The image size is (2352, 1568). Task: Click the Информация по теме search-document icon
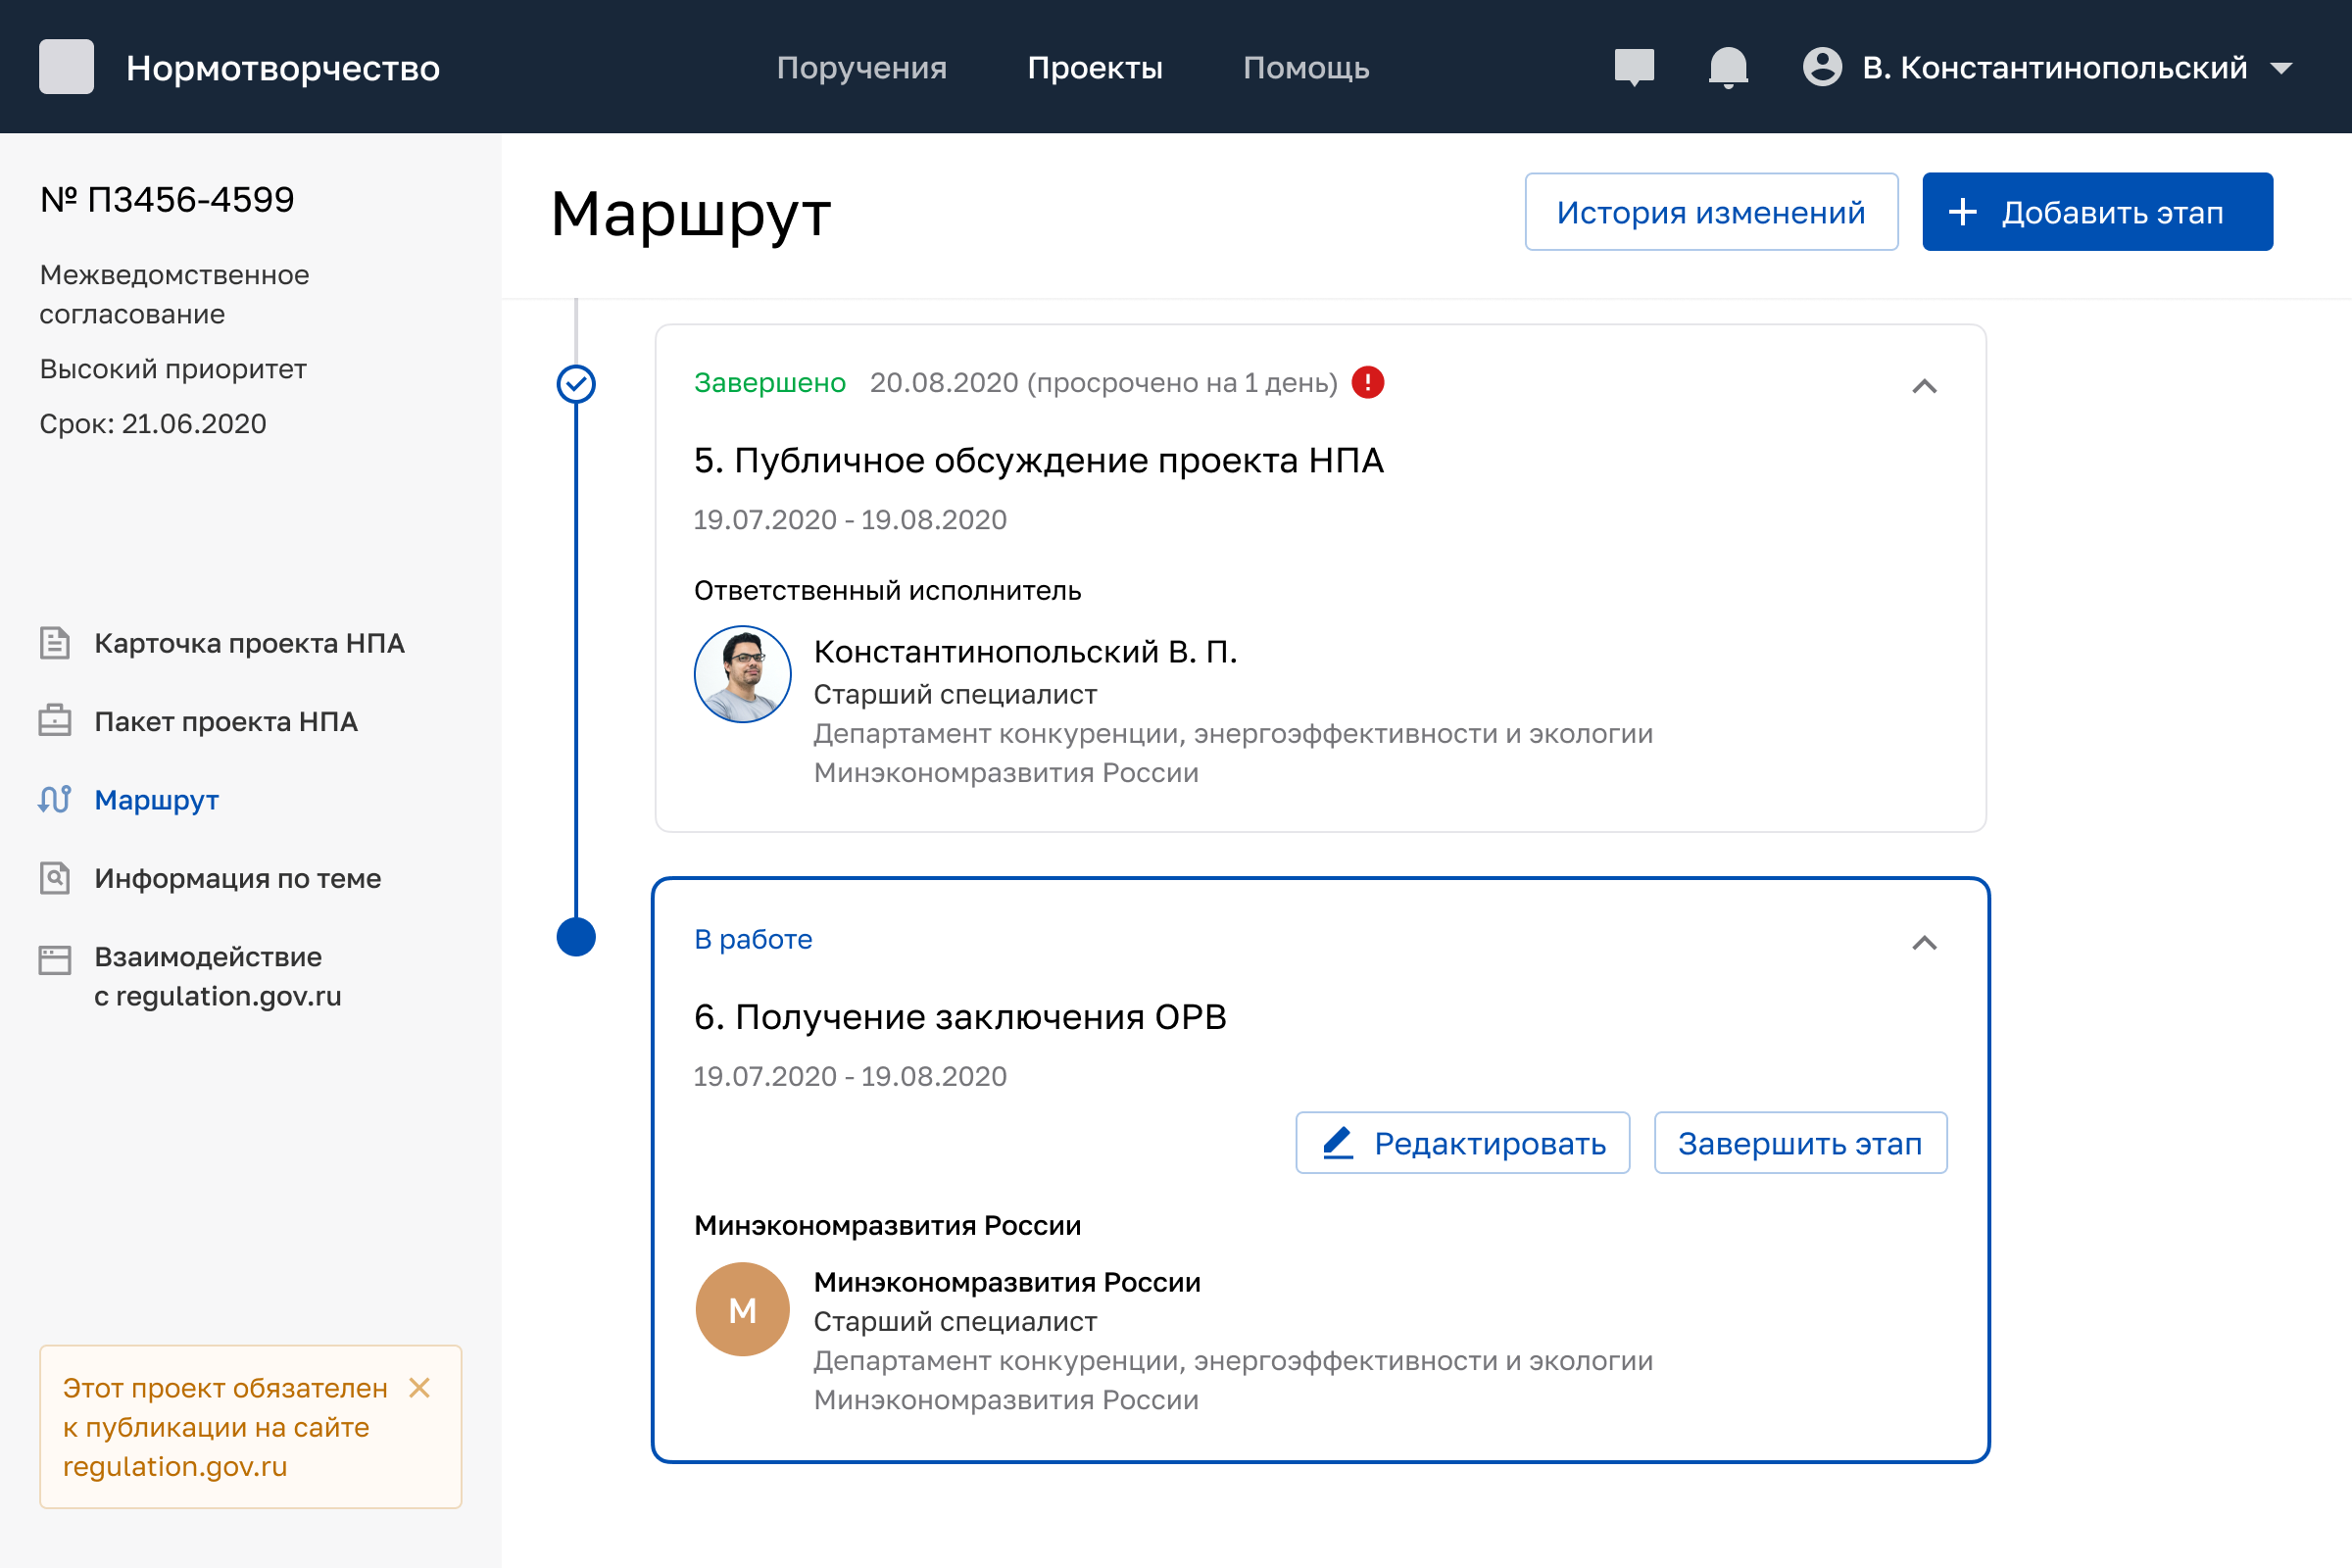[x=55, y=878]
